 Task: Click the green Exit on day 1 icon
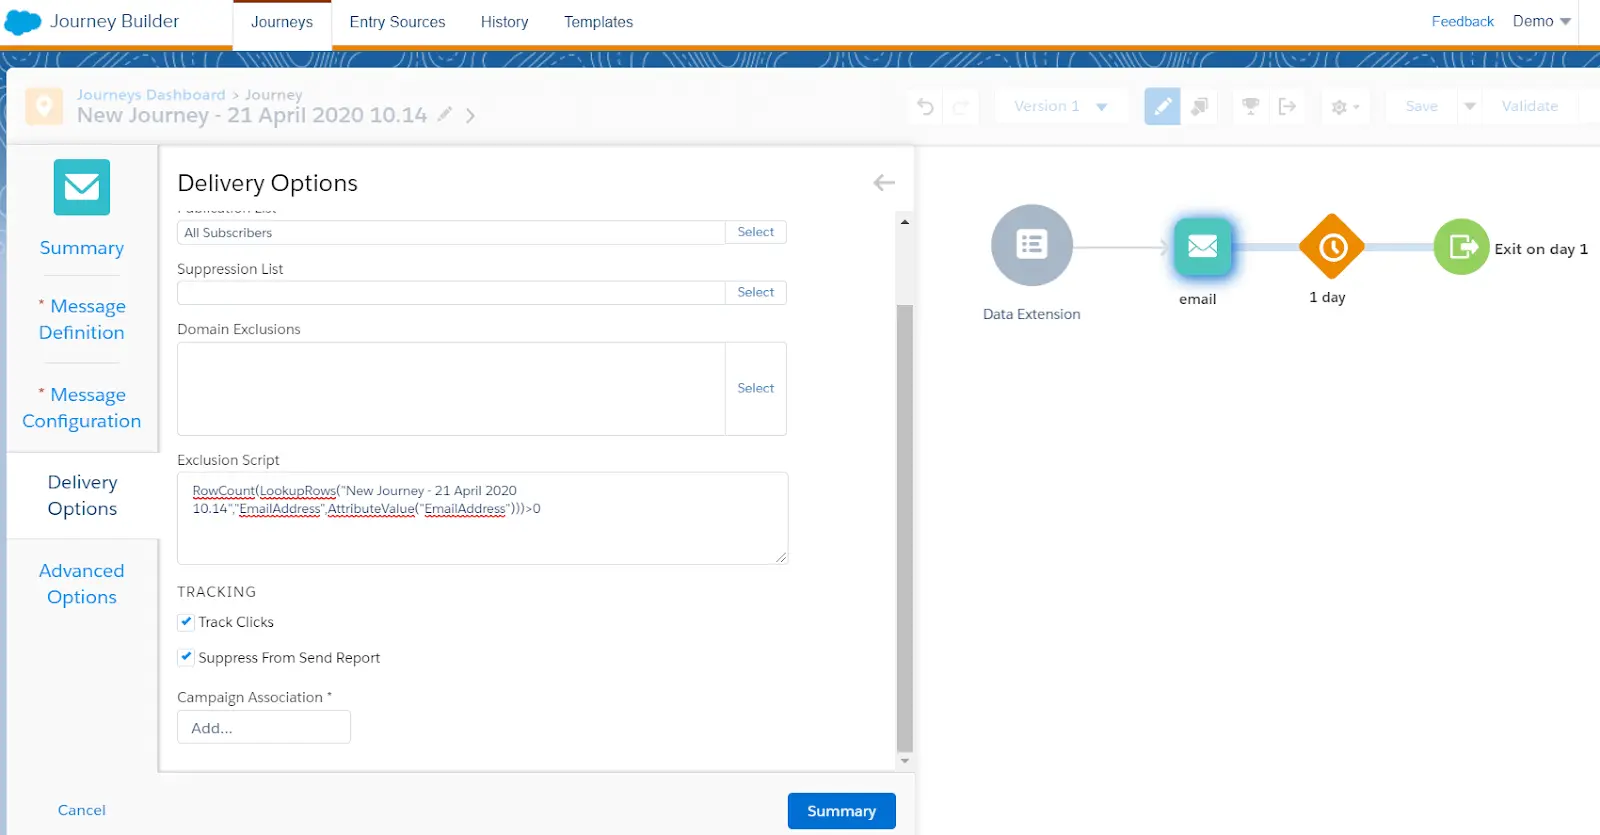pos(1461,246)
